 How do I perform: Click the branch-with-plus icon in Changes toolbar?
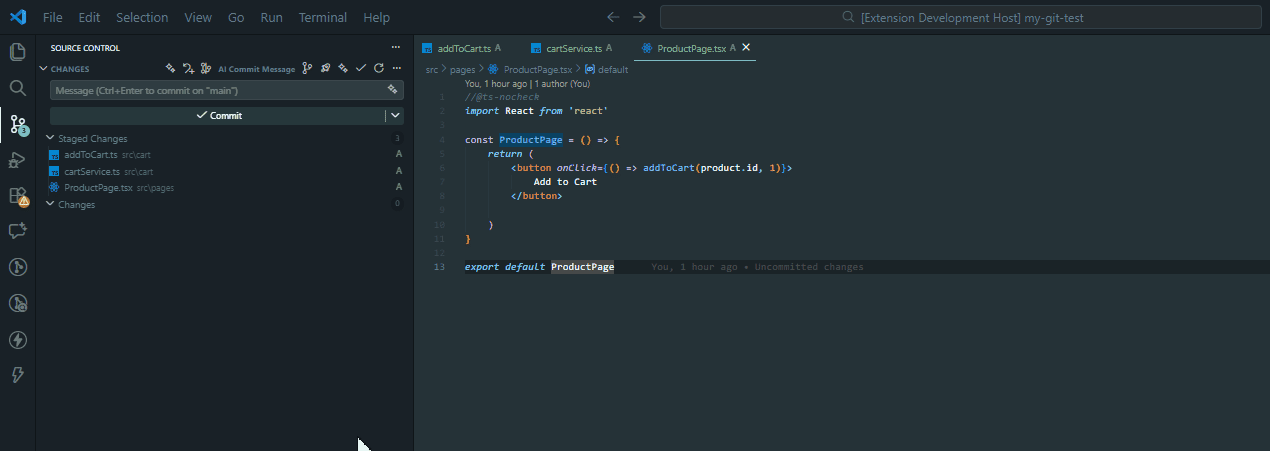click(x=188, y=69)
